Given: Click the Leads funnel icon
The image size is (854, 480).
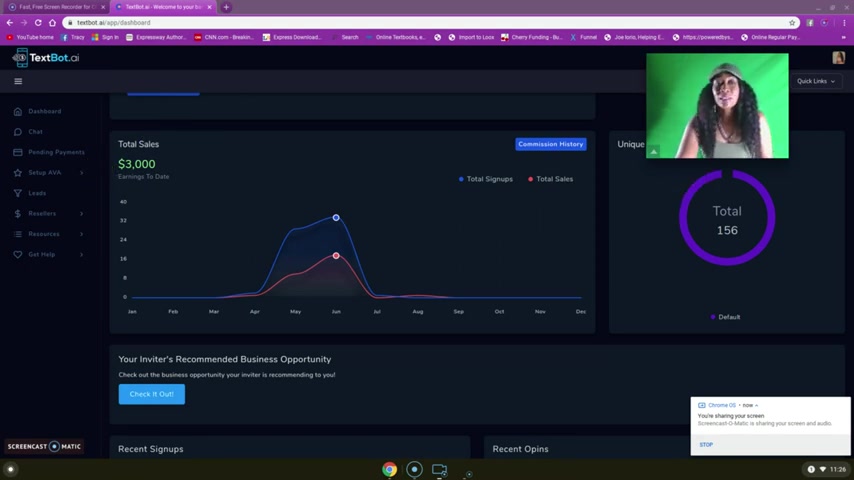Looking at the screenshot, I should click(x=18, y=193).
